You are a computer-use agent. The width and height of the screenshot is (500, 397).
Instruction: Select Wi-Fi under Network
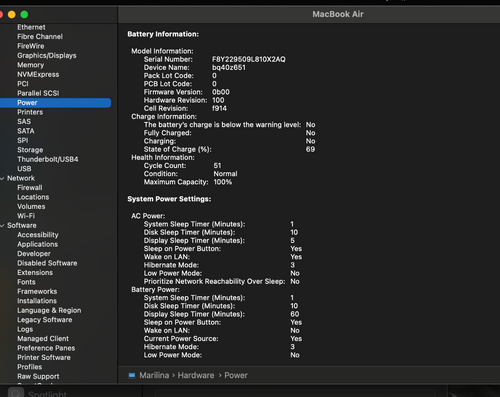26,216
